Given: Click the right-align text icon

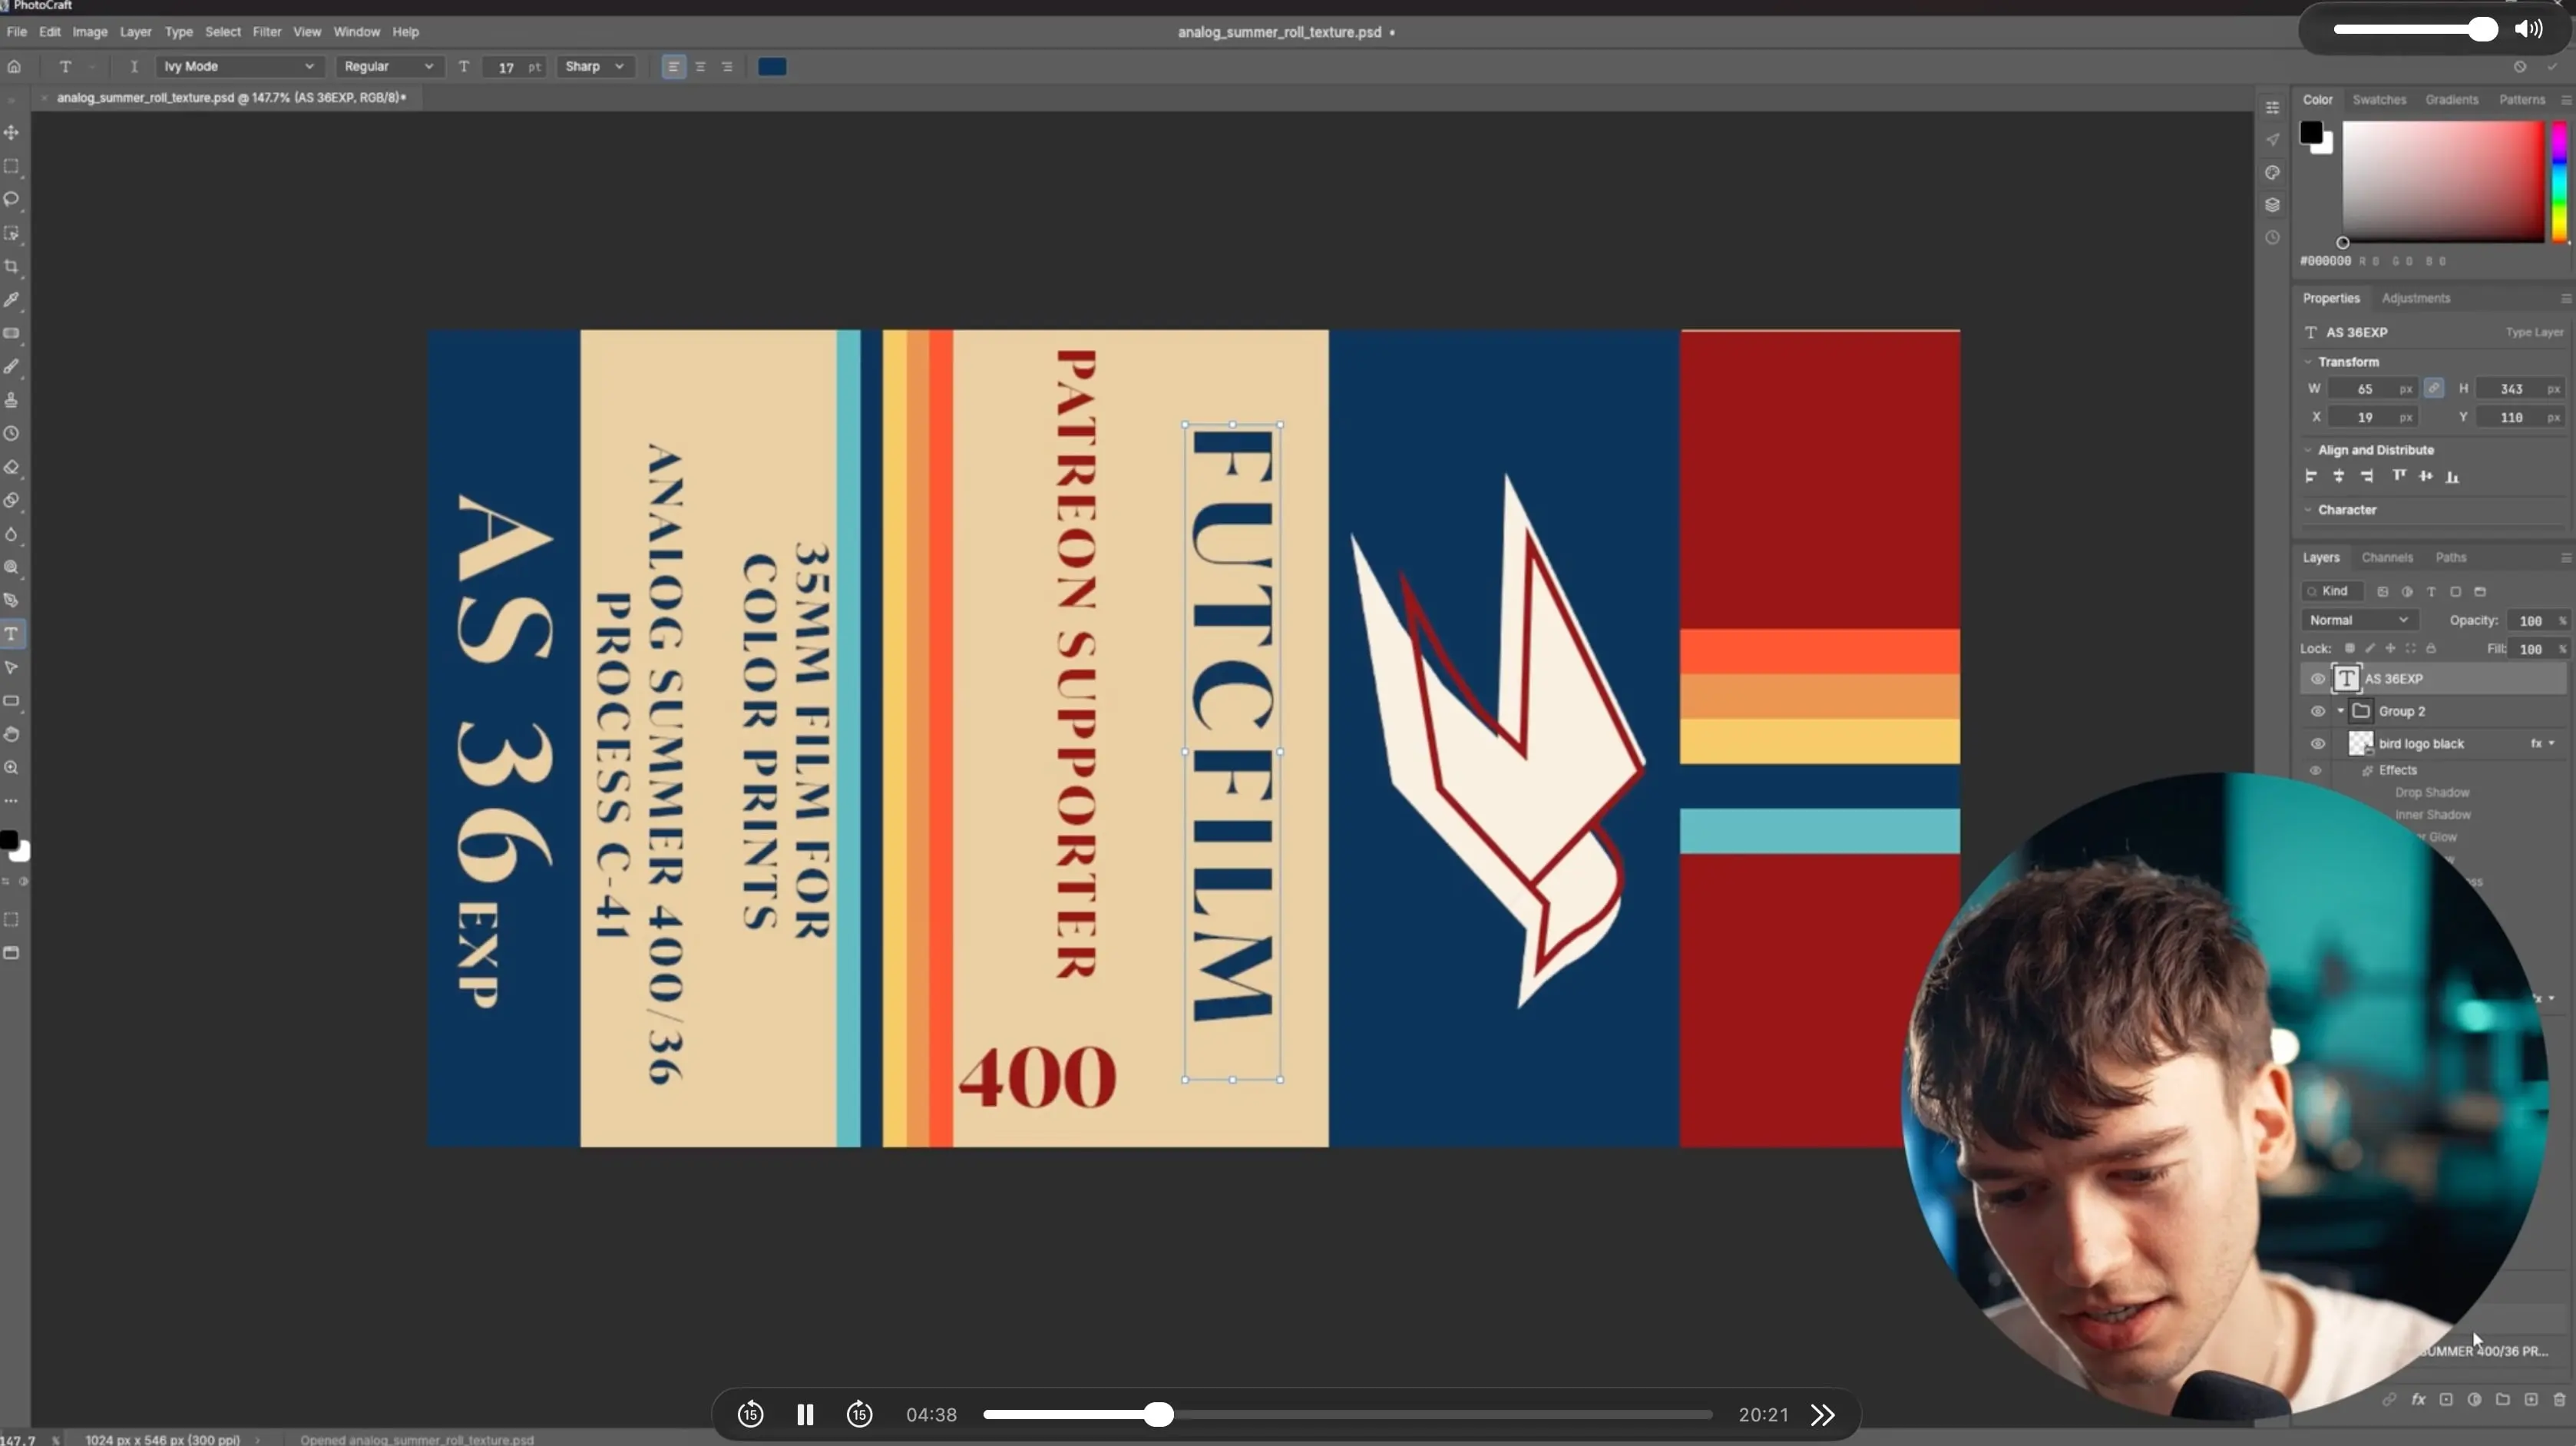Looking at the screenshot, I should coord(727,67).
